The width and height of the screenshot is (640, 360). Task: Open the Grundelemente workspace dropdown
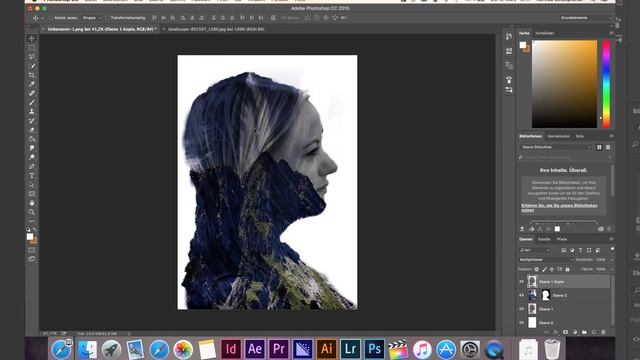pyautogui.click(x=586, y=18)
